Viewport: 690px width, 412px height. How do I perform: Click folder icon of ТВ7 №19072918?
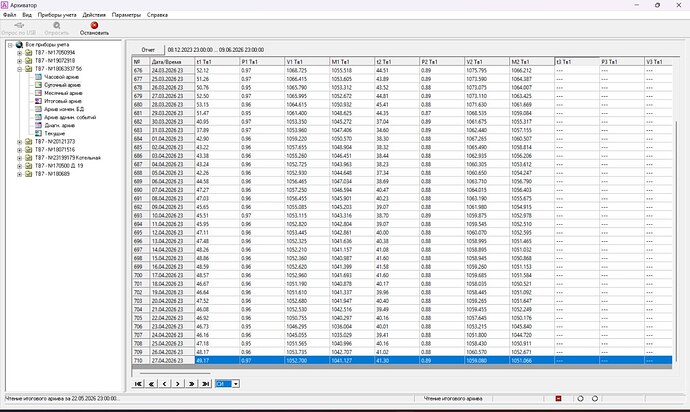29,60
